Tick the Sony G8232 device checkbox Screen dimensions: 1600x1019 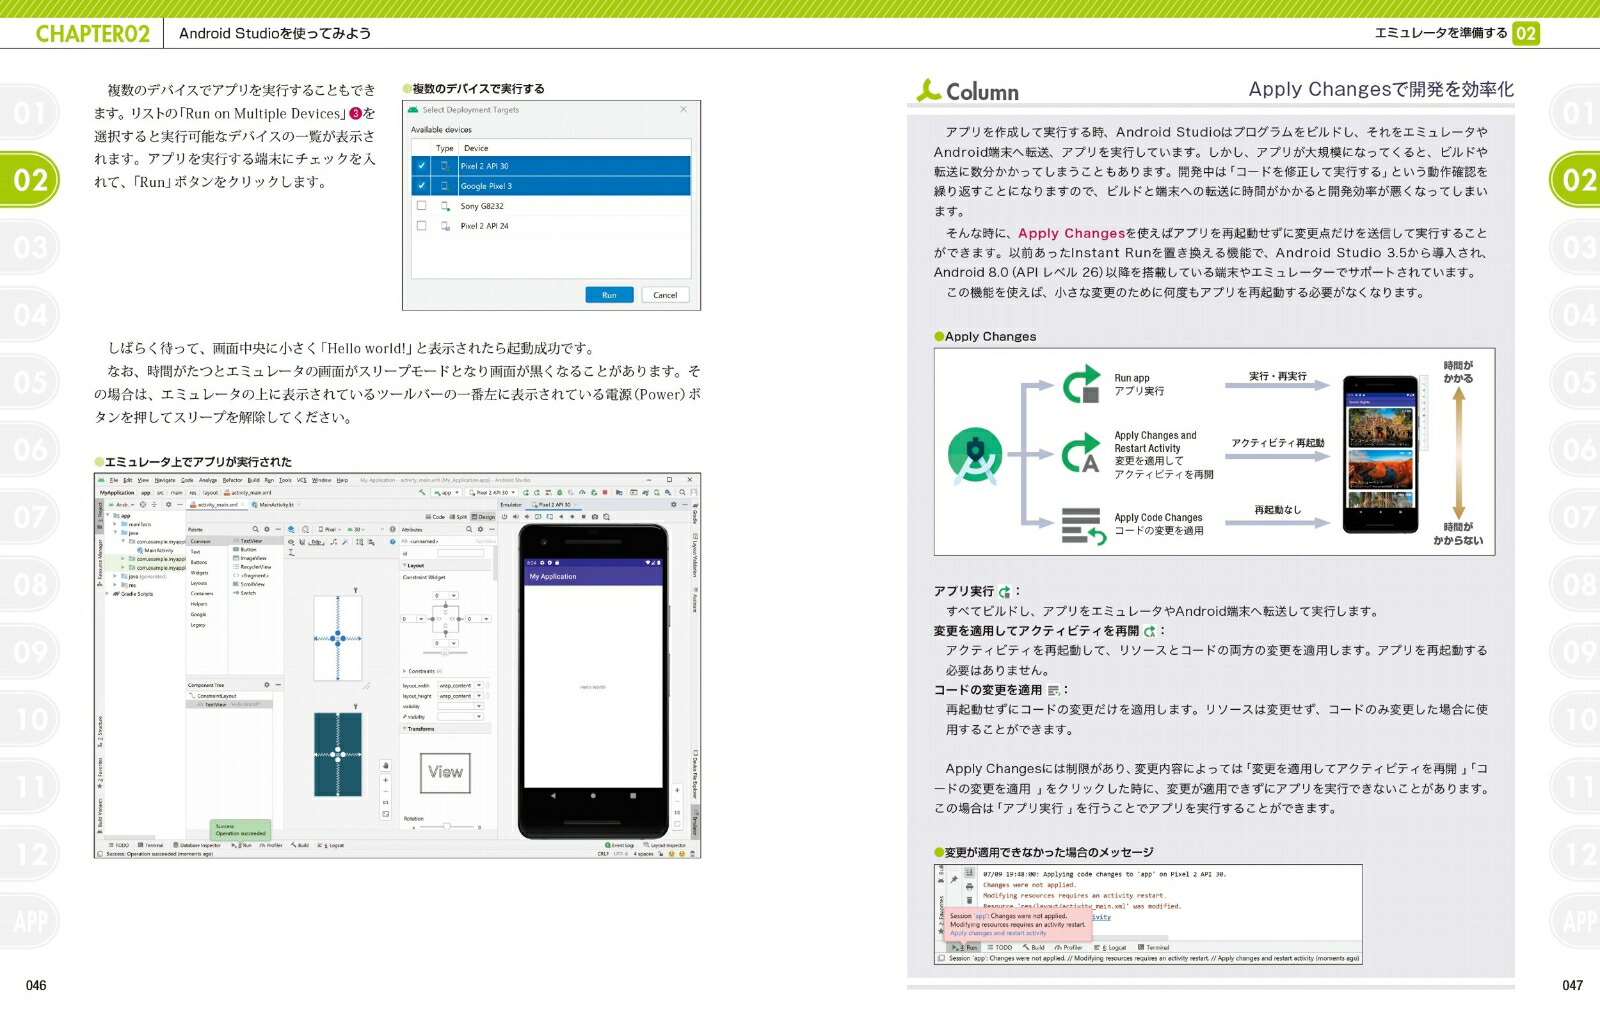421,206
